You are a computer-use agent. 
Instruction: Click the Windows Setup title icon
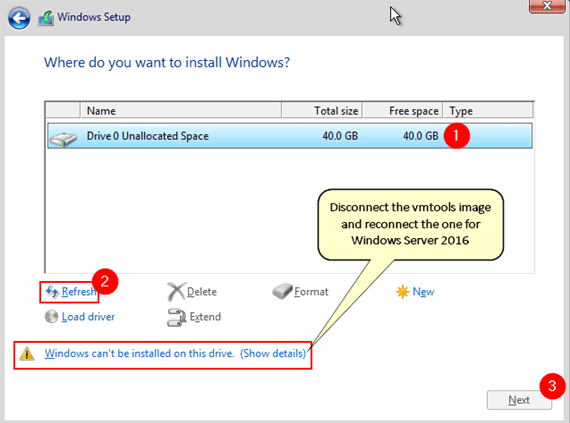46,18
